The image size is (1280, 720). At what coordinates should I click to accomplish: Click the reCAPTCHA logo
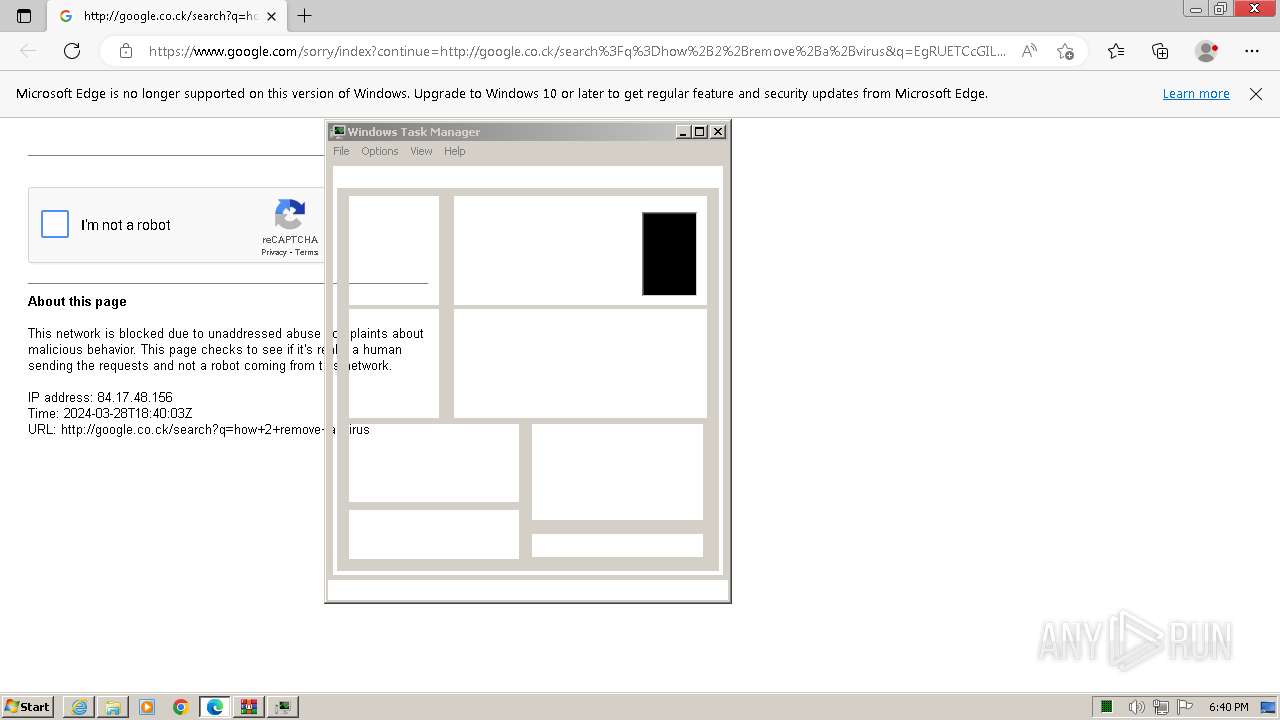tap(290, 214)
